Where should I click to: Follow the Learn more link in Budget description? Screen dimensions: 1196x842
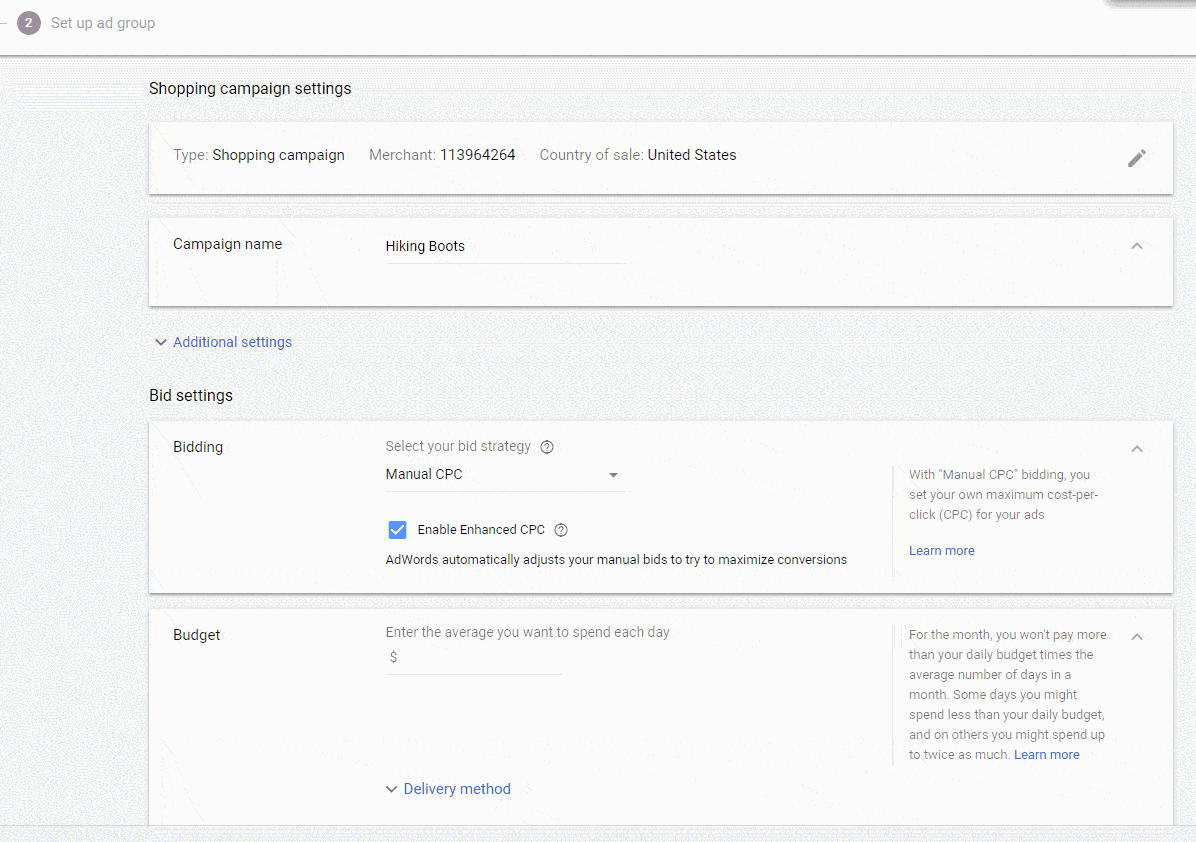[1046, 755]
